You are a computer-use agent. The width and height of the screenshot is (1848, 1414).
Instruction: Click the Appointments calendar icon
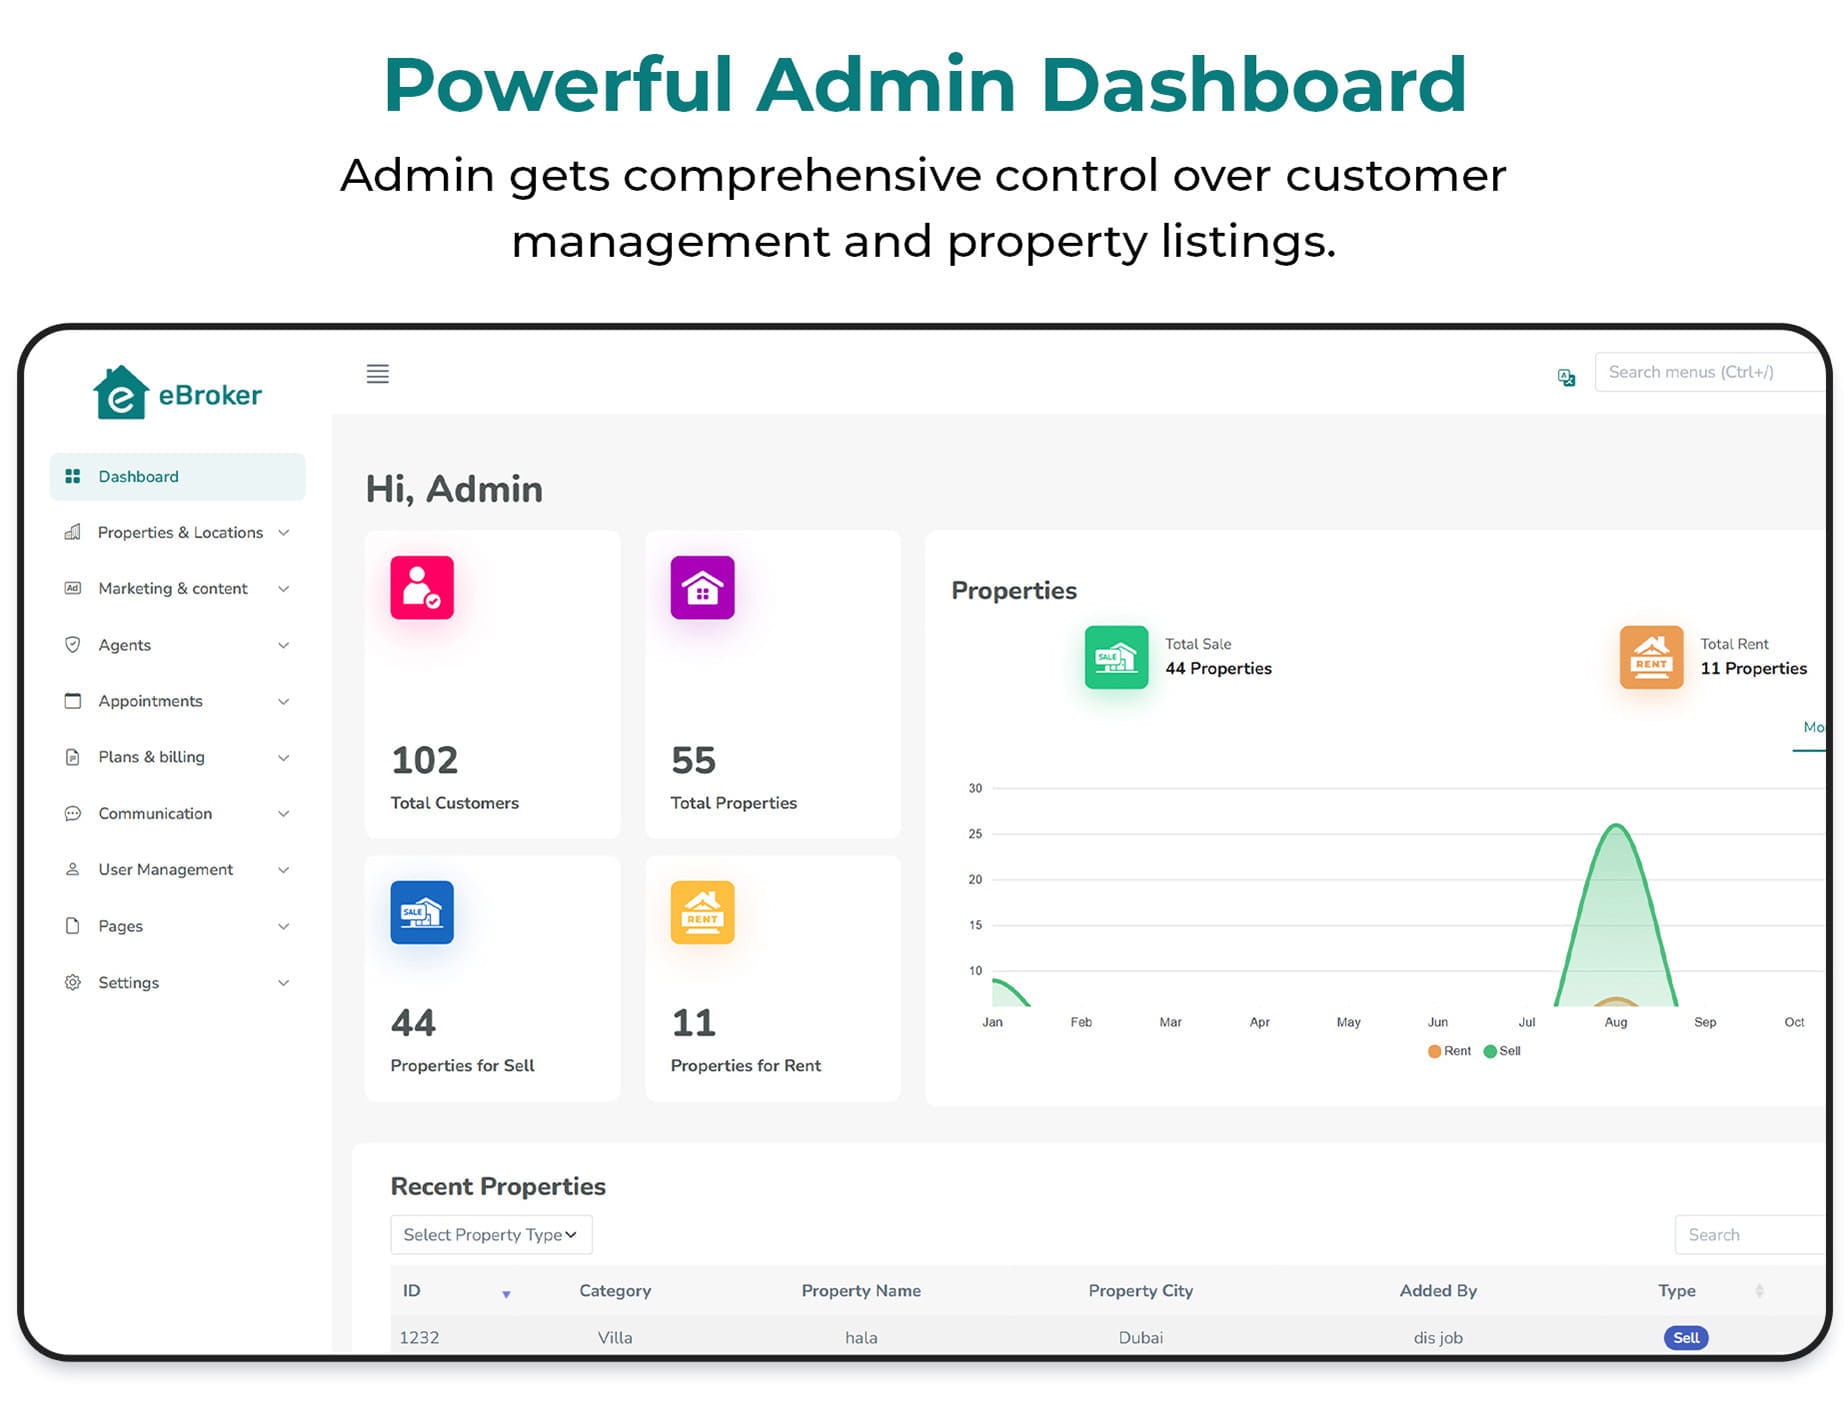[x=72, y=701]
